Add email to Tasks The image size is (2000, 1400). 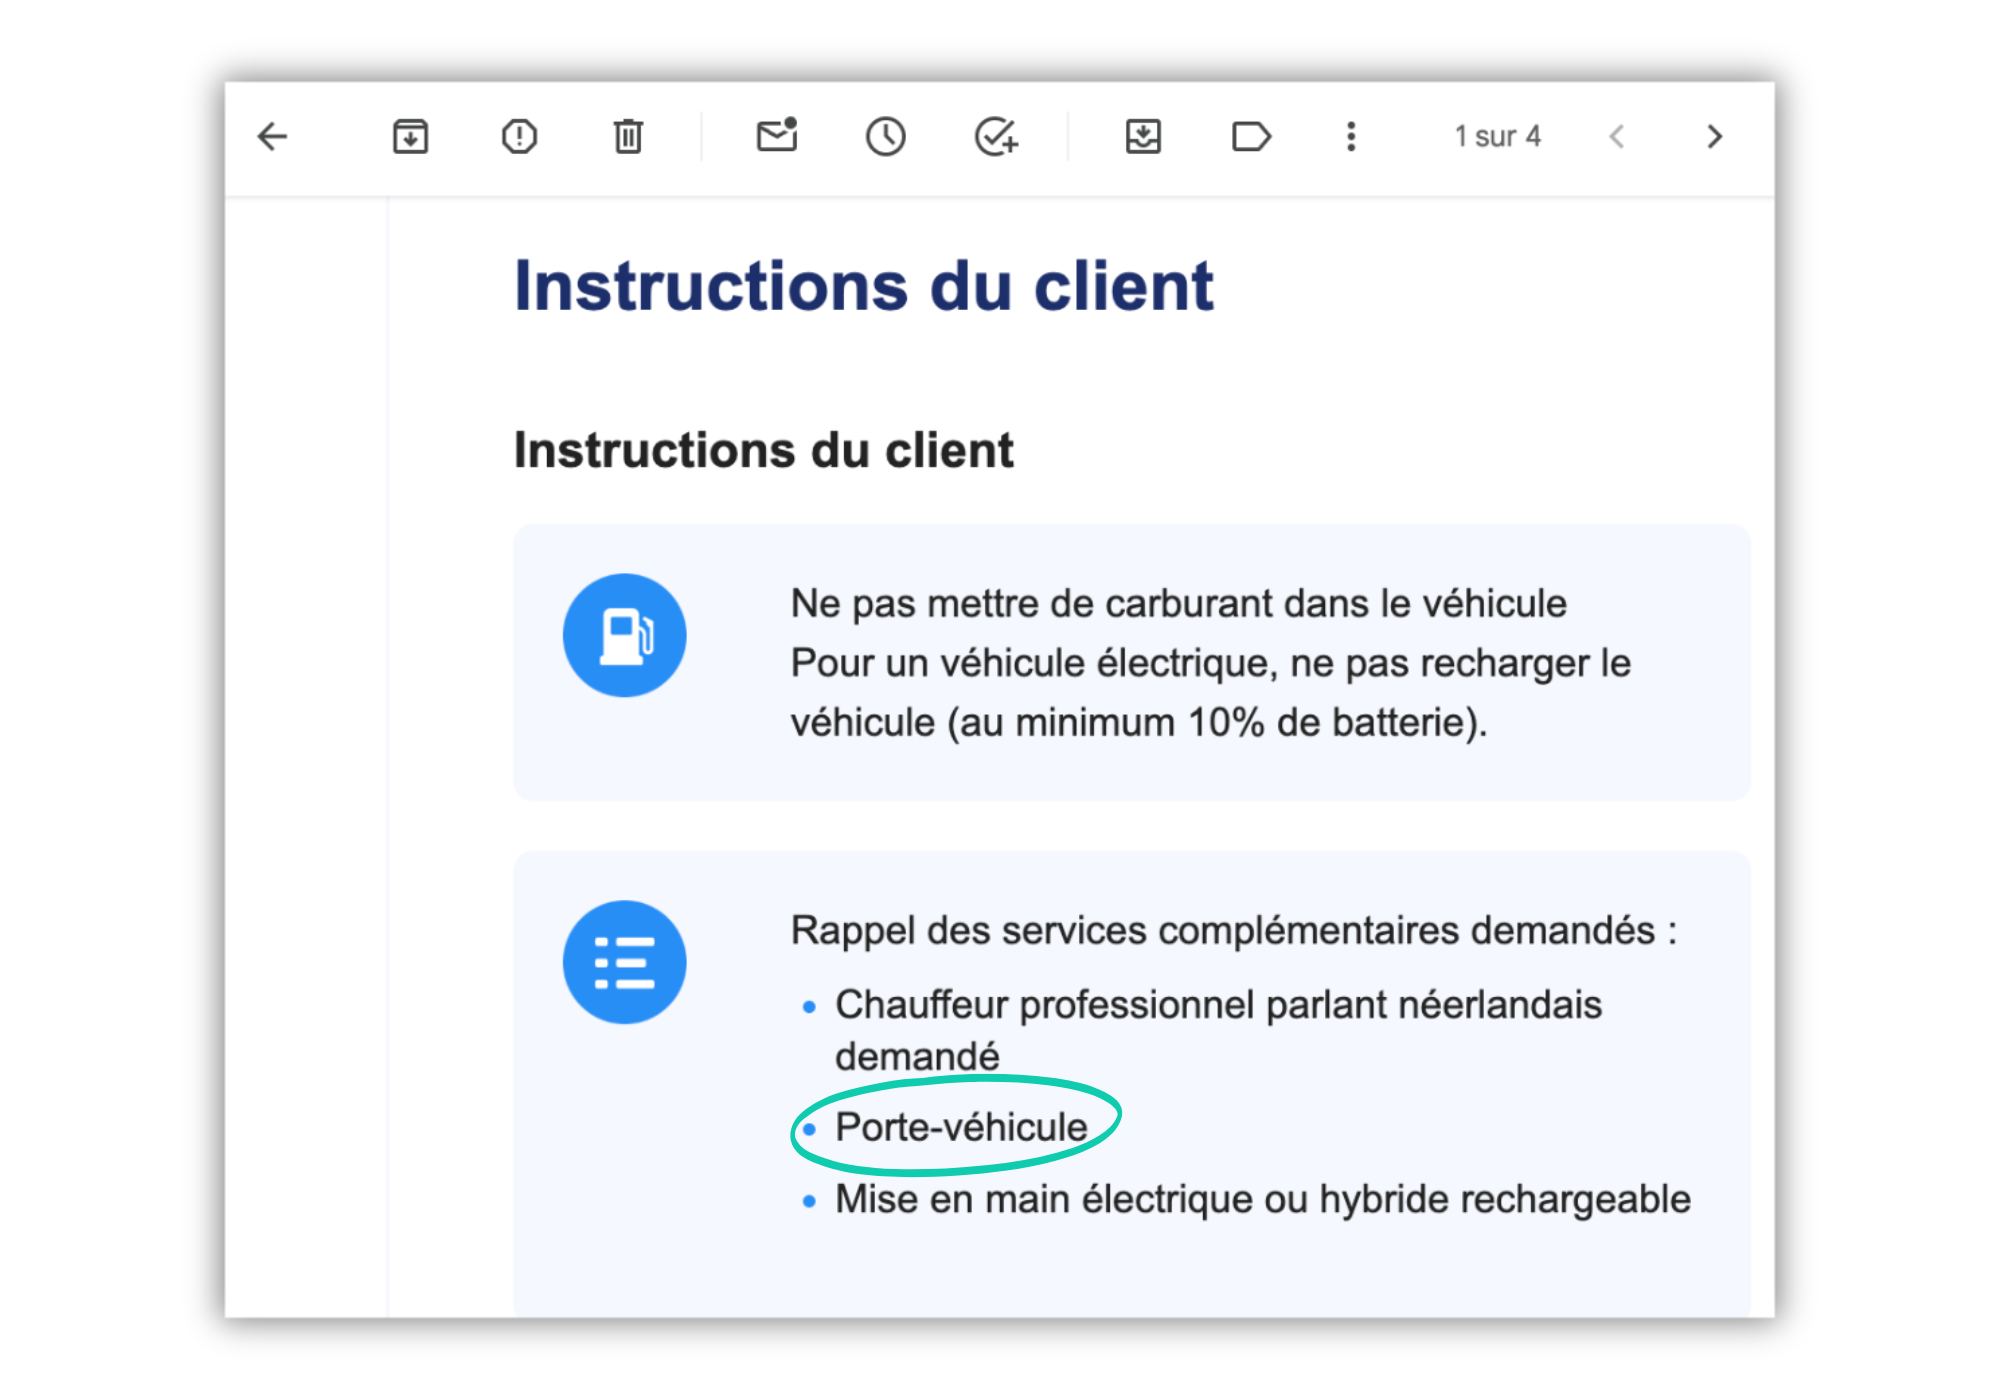(x=996, y=136)
